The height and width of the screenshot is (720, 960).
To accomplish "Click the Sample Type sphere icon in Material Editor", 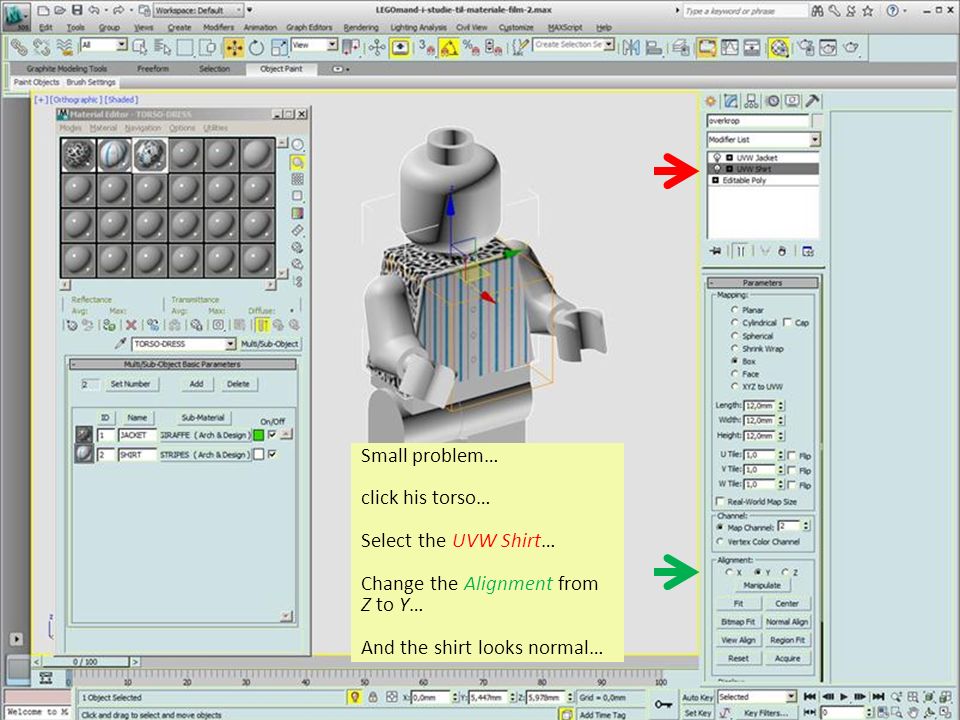I will [297, 145].
